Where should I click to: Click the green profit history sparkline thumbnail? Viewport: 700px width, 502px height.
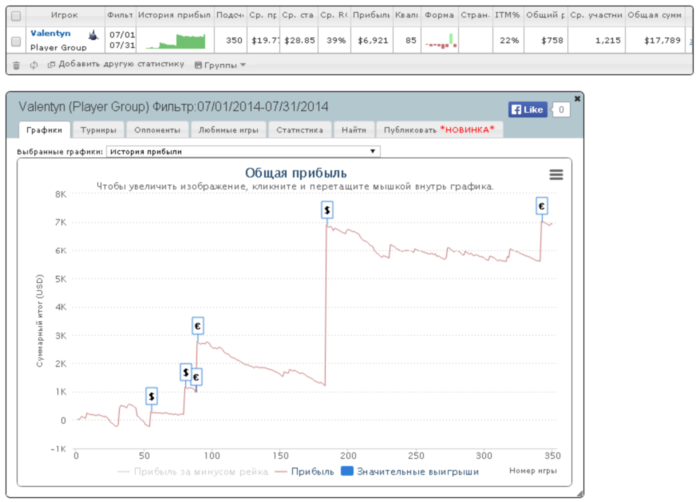[x=176, y=41]
